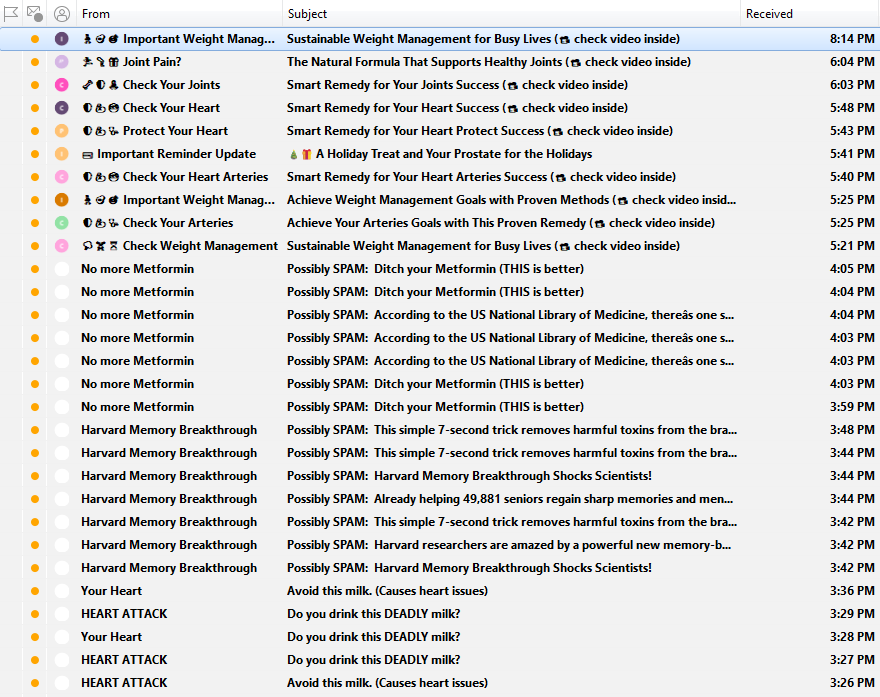Sort messages by Subject column header
The image size is (880, 697).
tap(510, 14)
